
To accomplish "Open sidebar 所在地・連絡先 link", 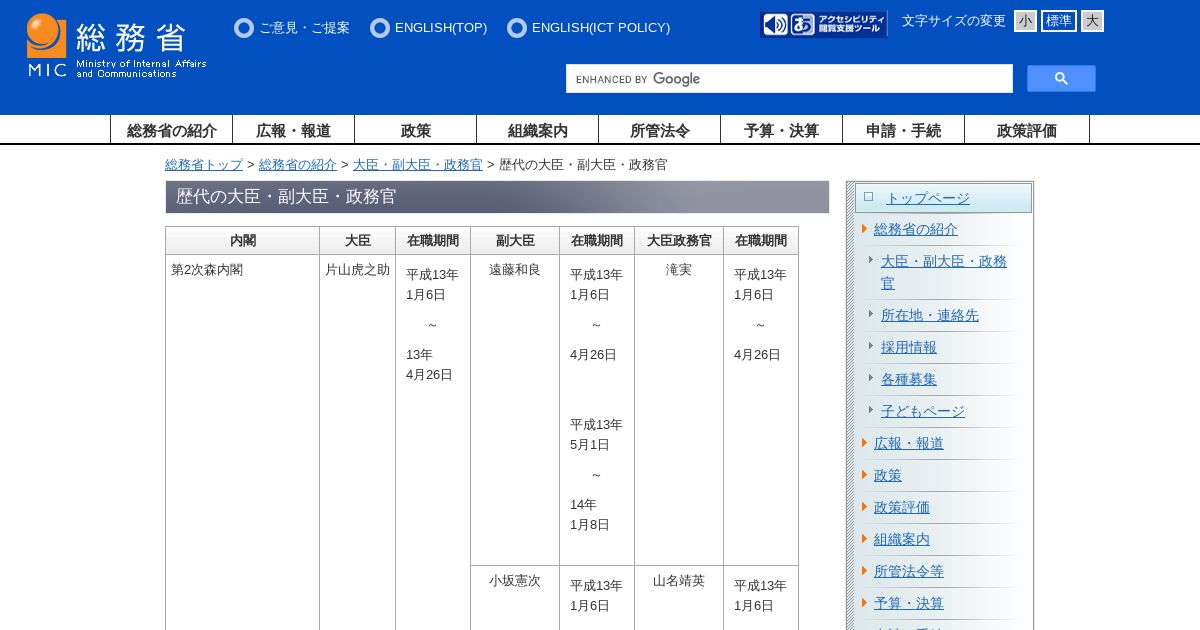I will [x=930, y=315].
